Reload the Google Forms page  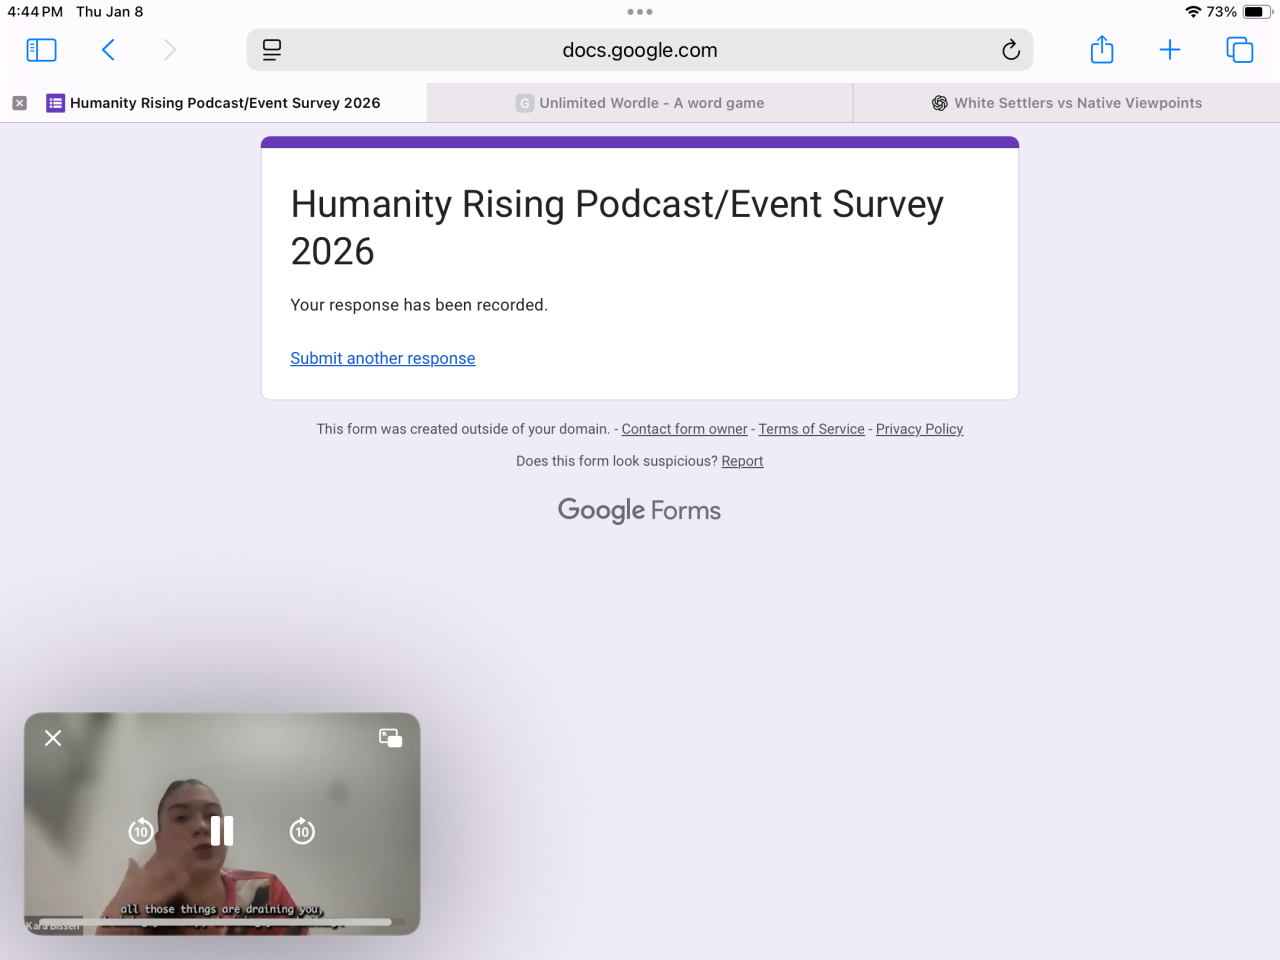1010,50
